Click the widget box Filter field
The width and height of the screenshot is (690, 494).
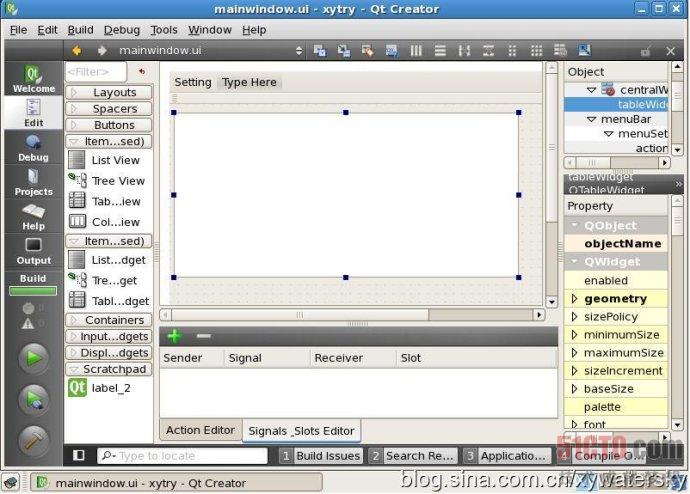pyautogui.click(x=96, y=72)
